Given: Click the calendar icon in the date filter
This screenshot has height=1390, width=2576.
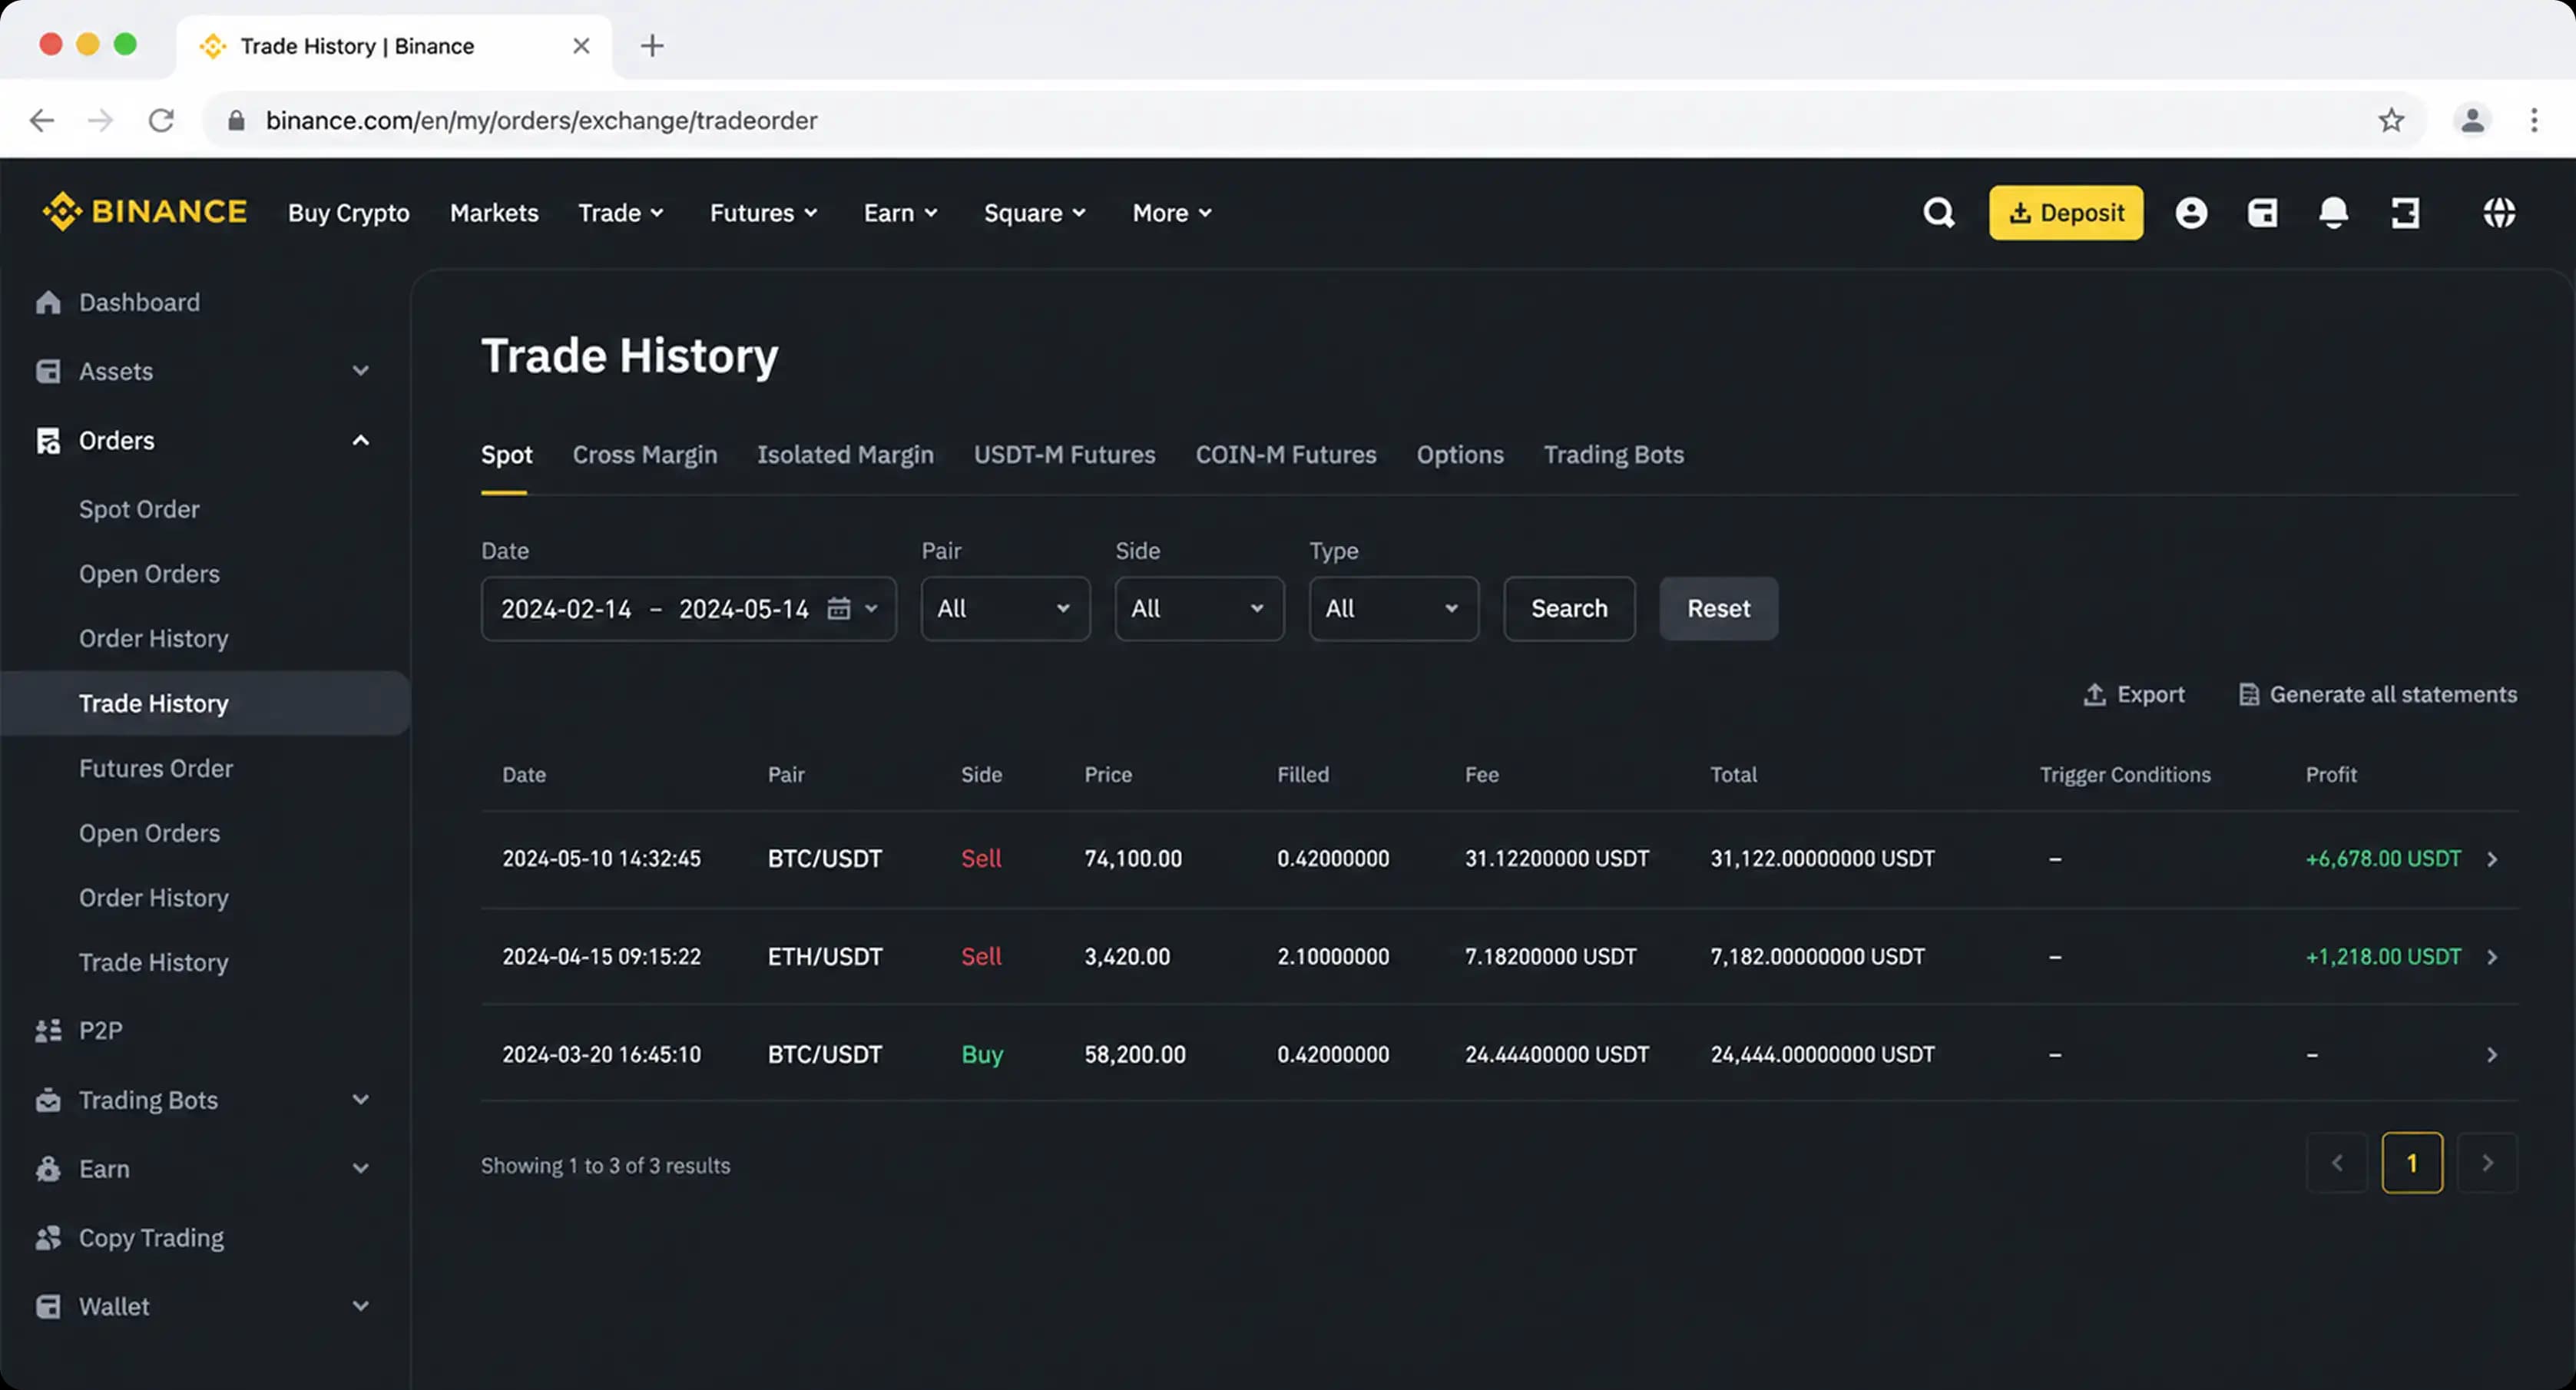Looking at the screenshot, I should 838,608.
